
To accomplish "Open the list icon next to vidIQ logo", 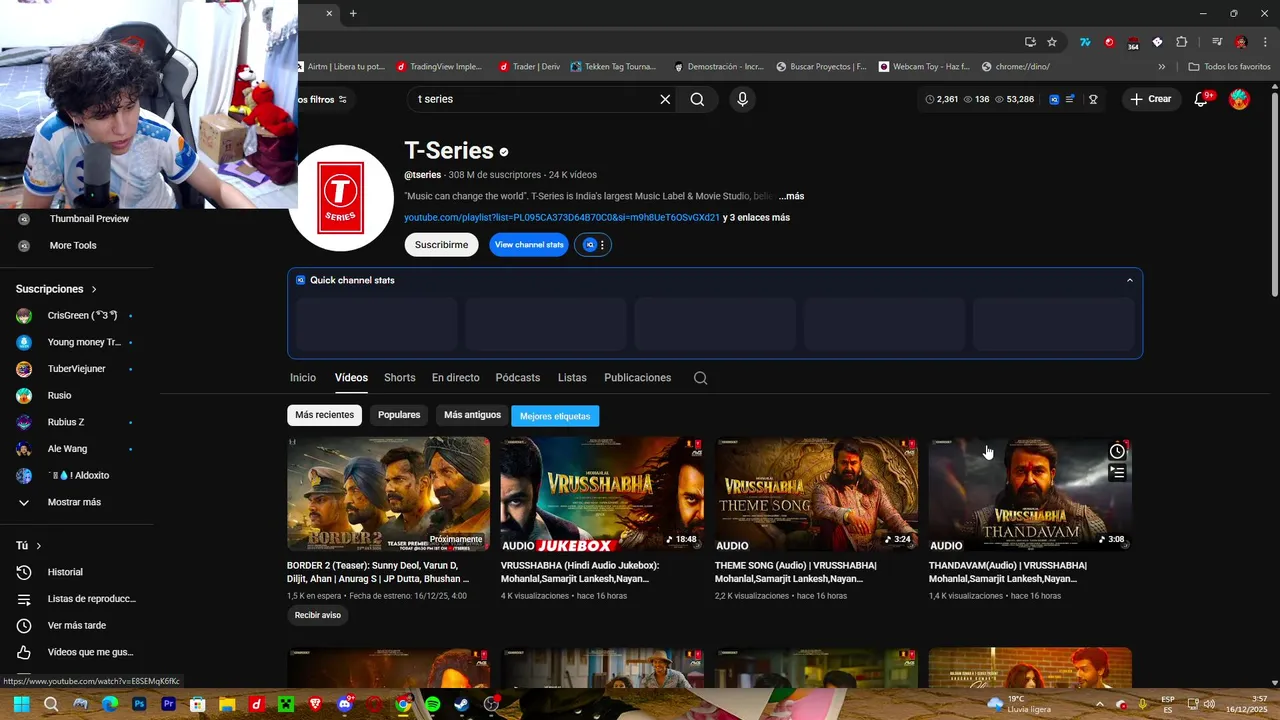I will click(x=1071, y=99).
